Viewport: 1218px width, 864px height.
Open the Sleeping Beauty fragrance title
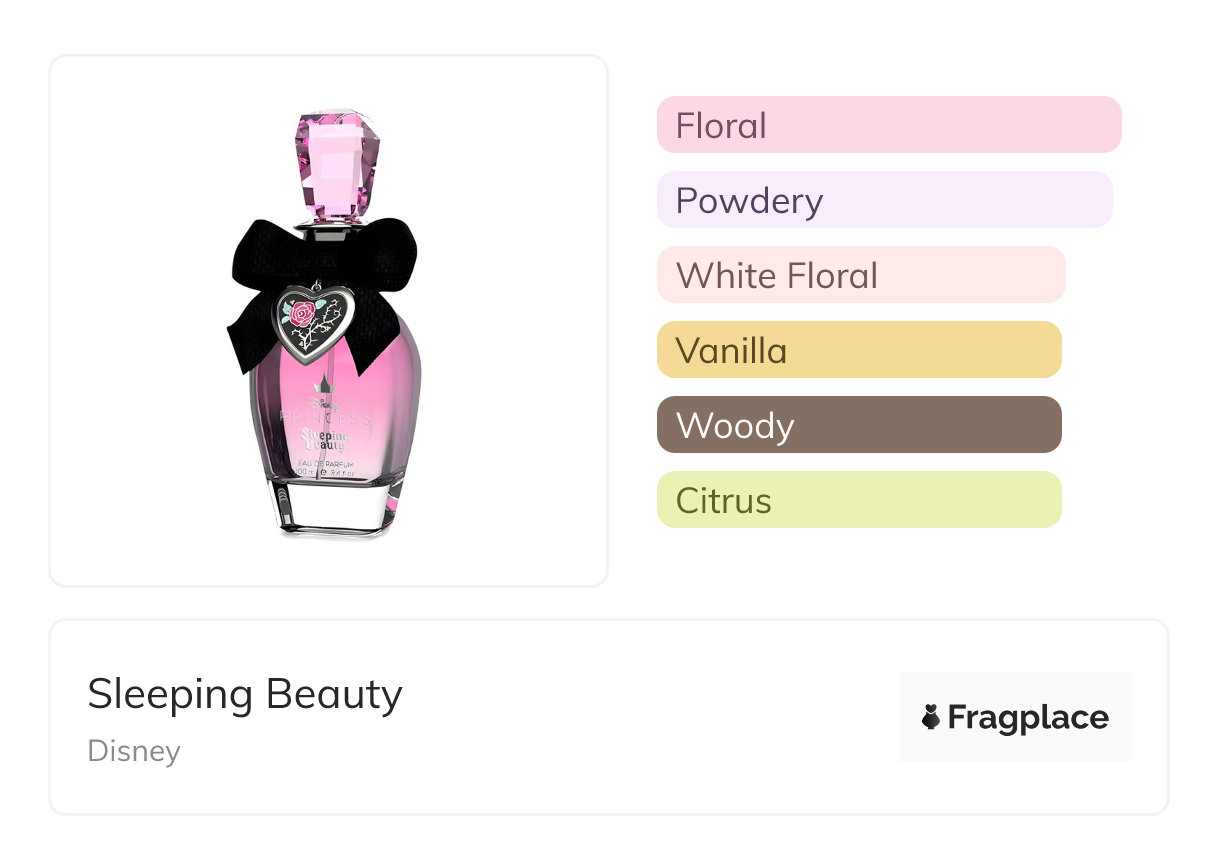[x=245, y=694]
